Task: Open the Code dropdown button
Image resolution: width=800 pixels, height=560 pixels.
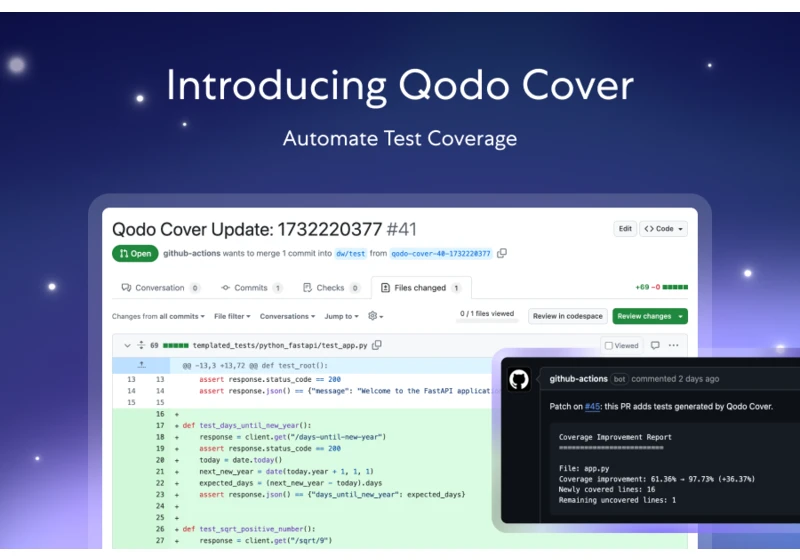Action: (663, 229)
